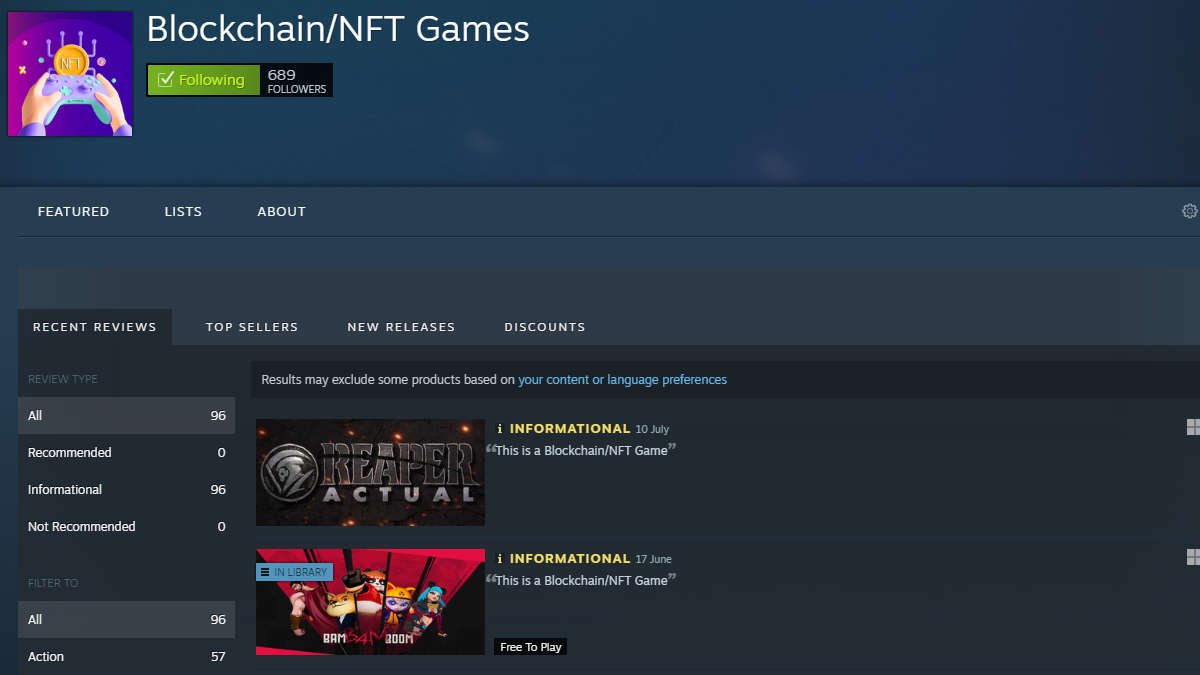
Task: Open your content or language preferences link
Action: [622, 380]
